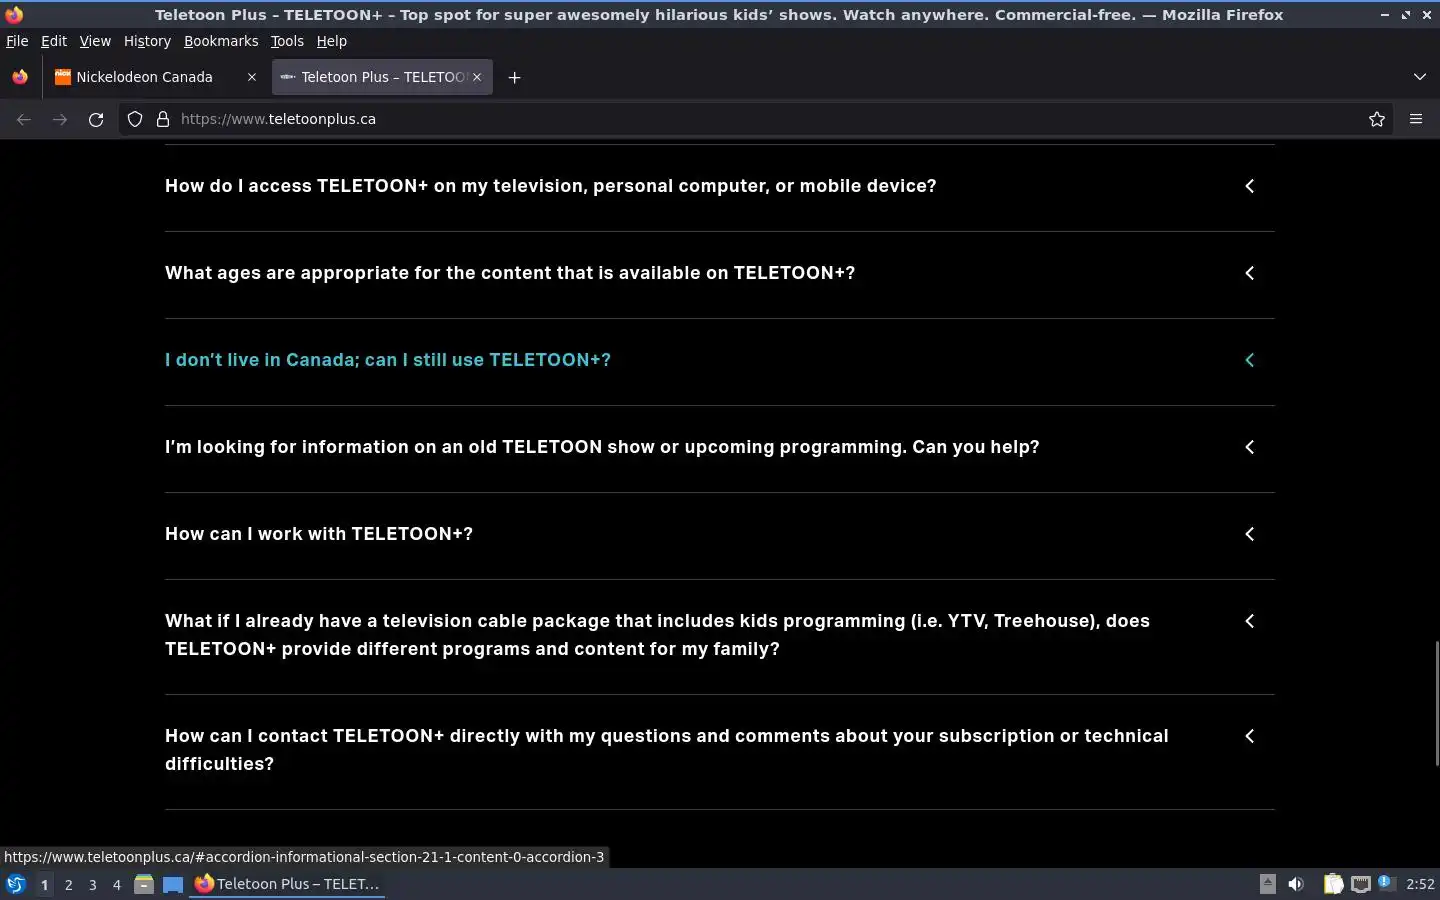Click the show desktop taskbar icon
1440x900 pixels.
click(x=173, y=884)
